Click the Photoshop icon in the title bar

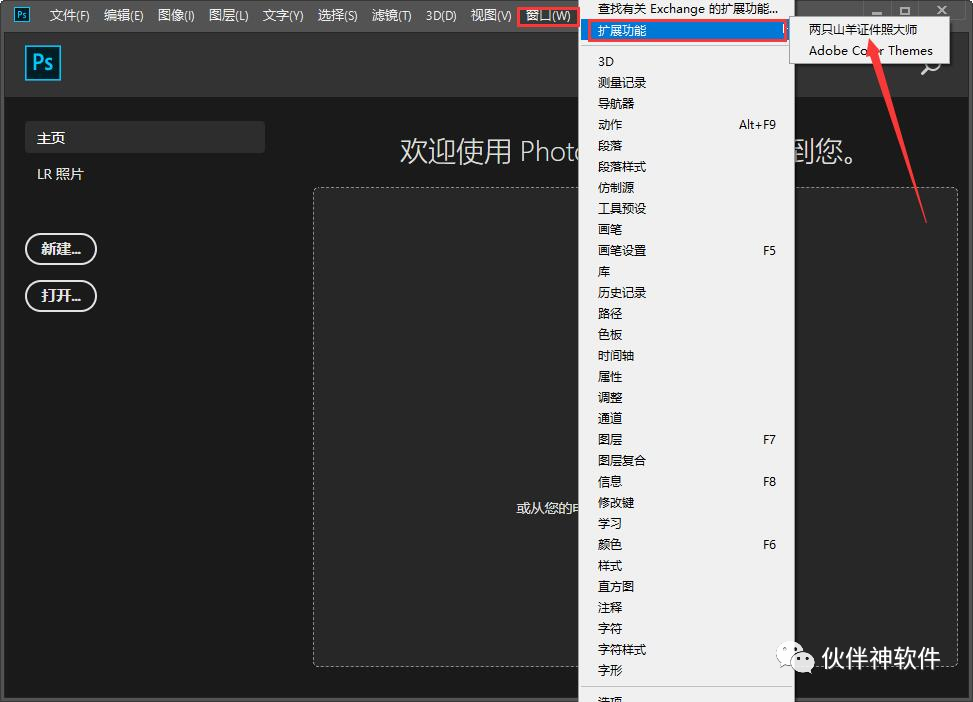(20, 14)
